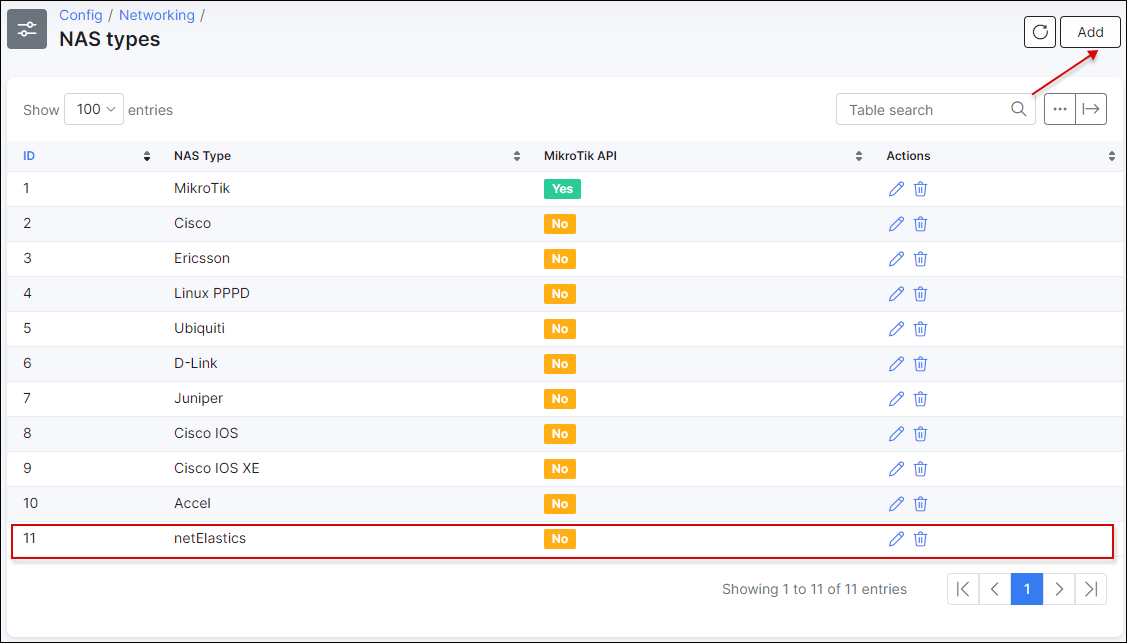1127x643 pixels.
Task: Go to the last page
Action: pyautogui.click(x=1091, y=589)
